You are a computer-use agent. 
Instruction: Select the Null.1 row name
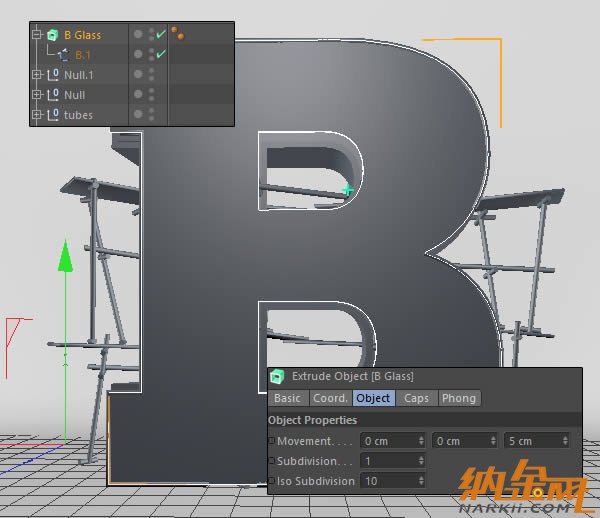(78, 75)
